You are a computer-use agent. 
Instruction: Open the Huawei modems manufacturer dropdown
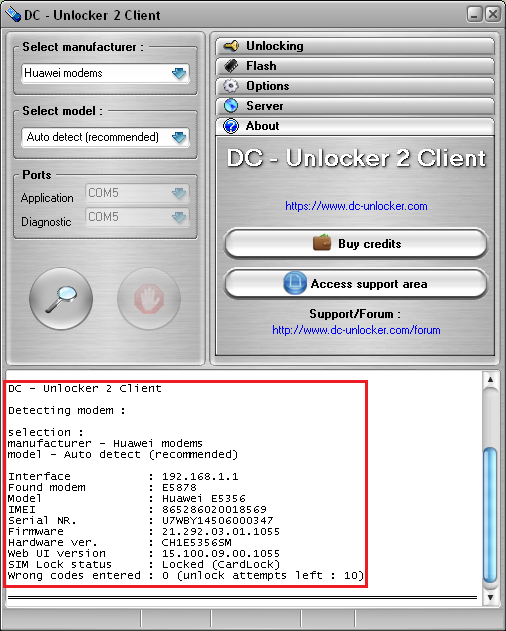pos(105,73)
